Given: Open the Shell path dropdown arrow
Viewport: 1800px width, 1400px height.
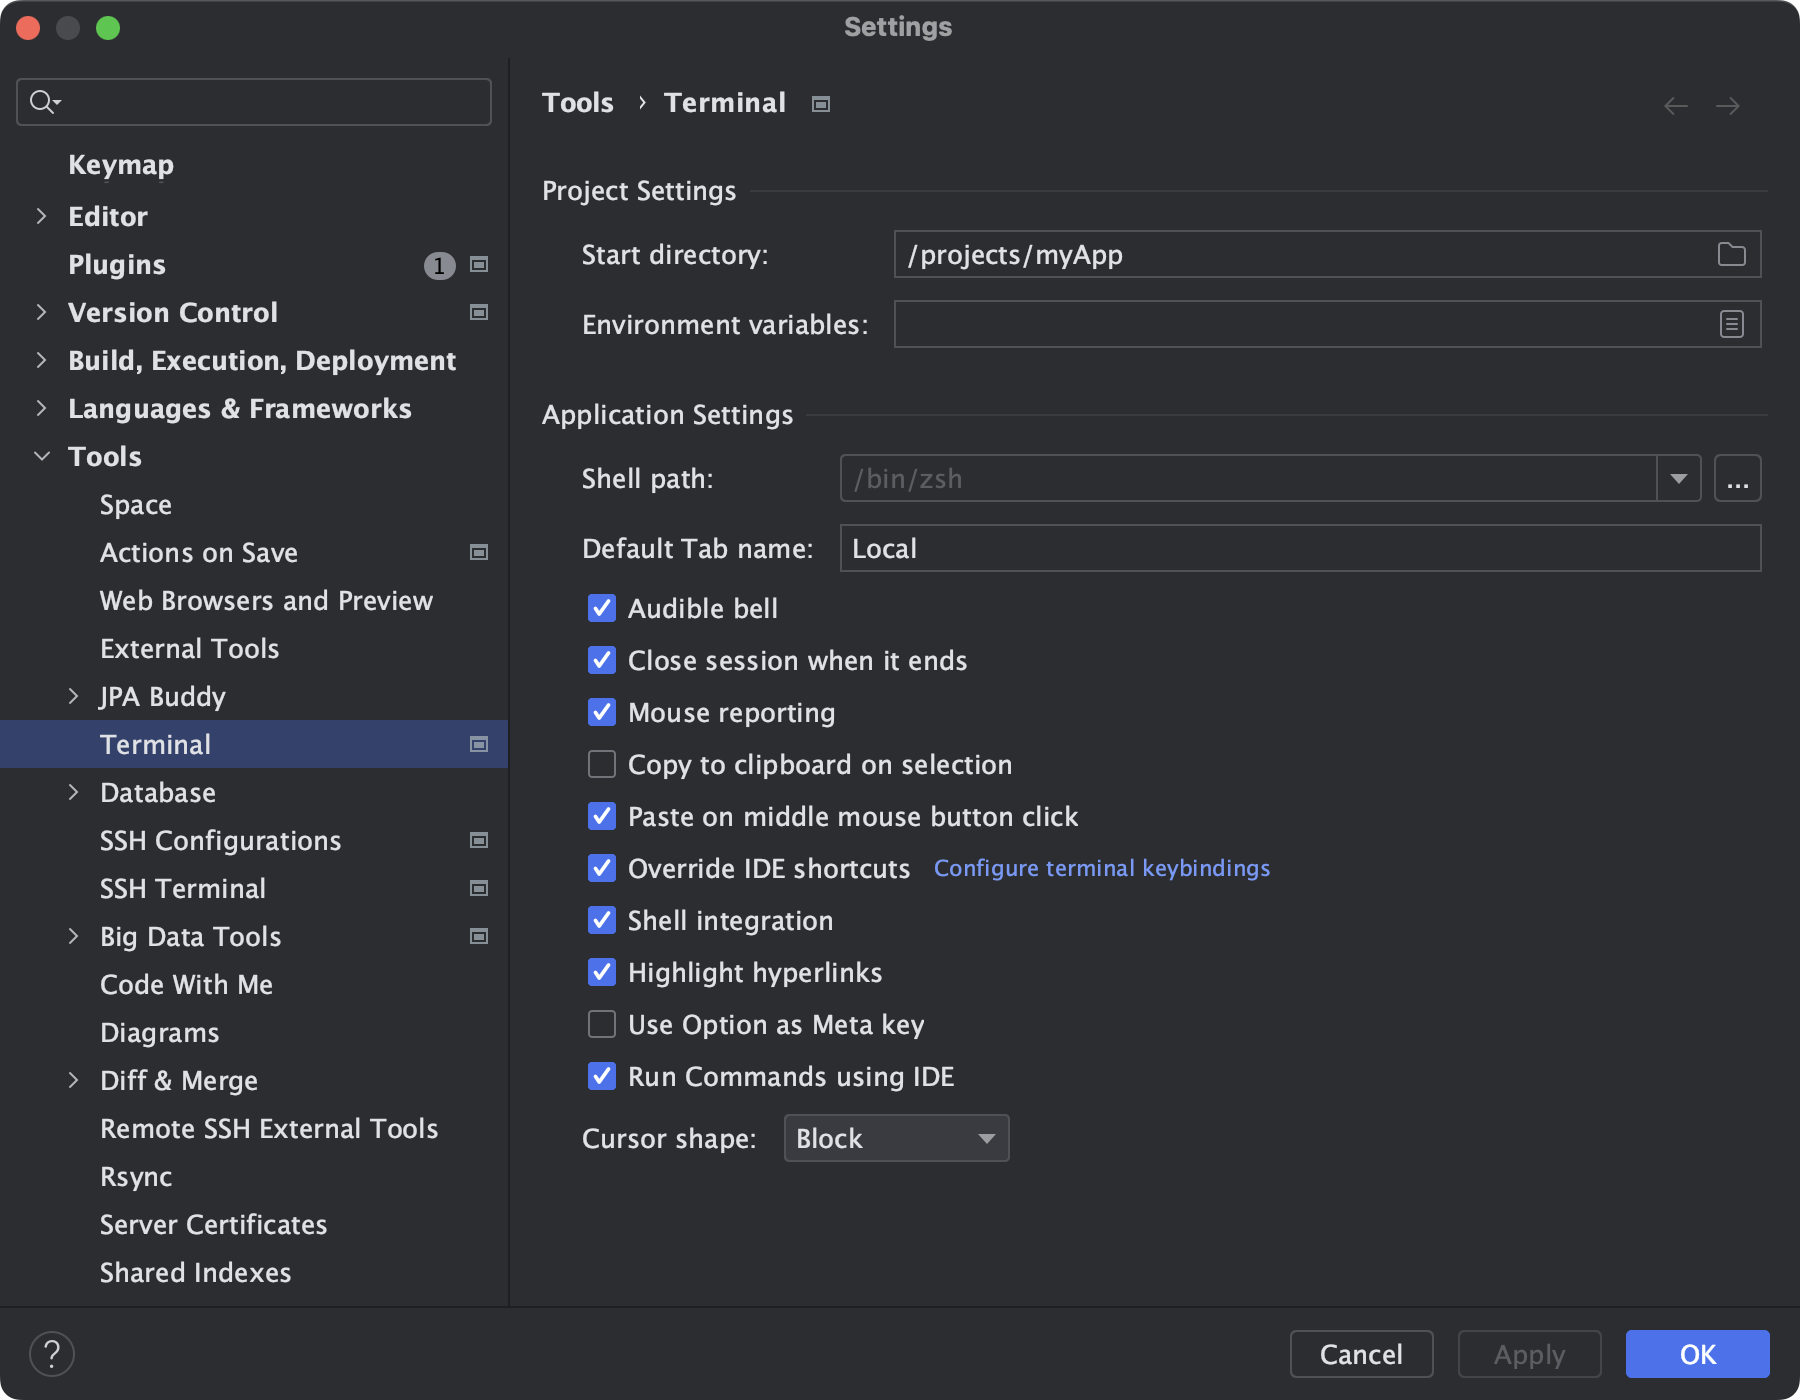Looking at the screenshot, I should [1677, 478].
